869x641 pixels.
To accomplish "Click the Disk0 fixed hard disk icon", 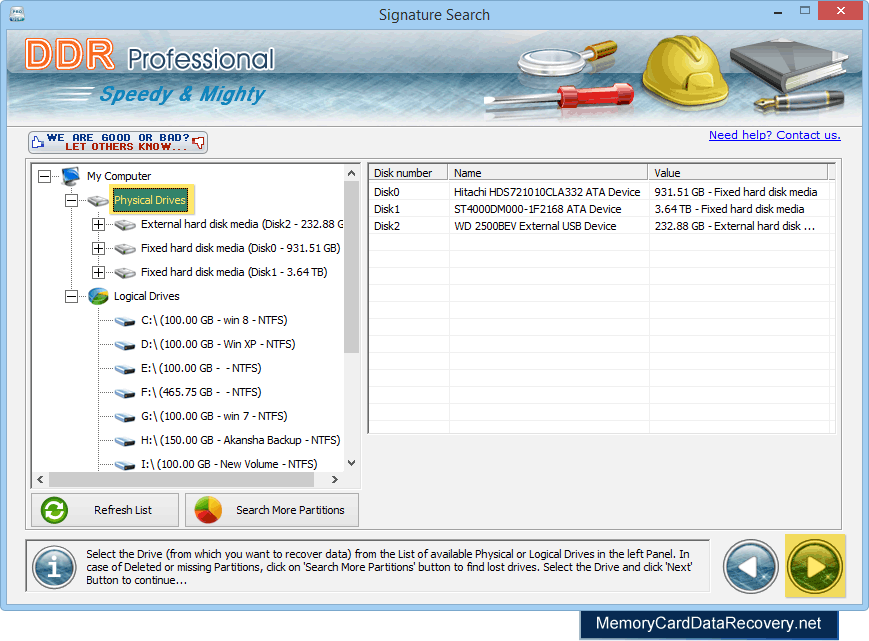I will tap(125, 249).
